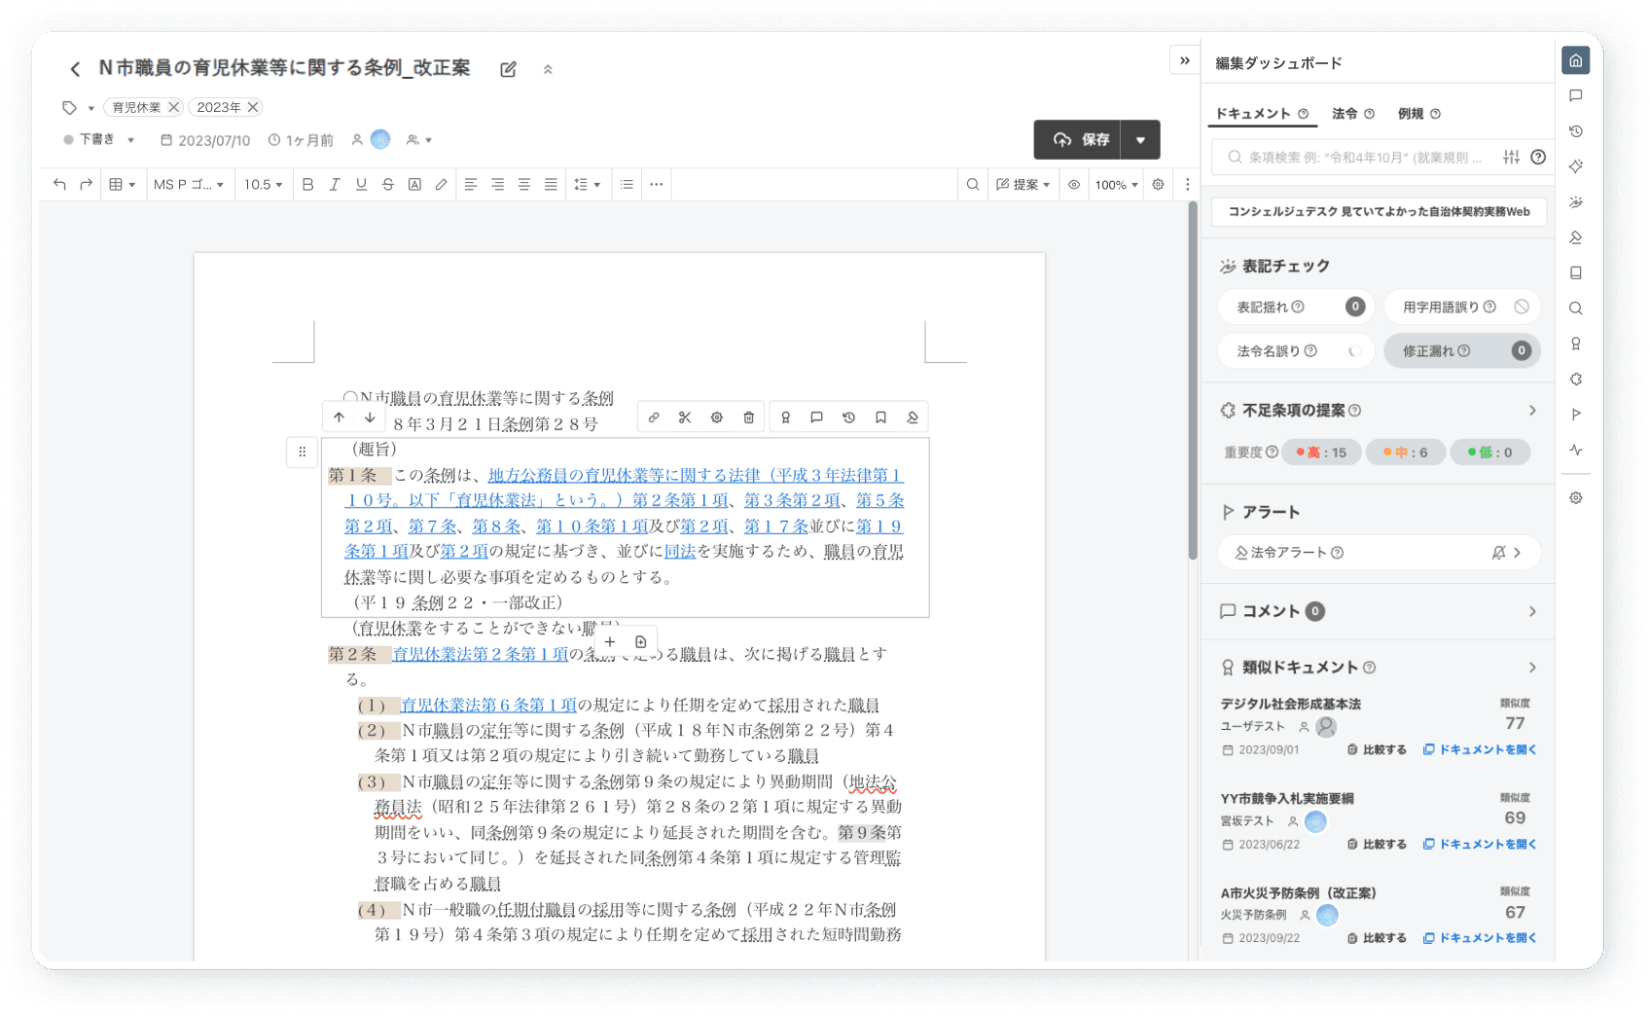Click the Bold formatting icon
Image resolution: width=1650 pixels, height=1016 pixels.
[308, 184]
